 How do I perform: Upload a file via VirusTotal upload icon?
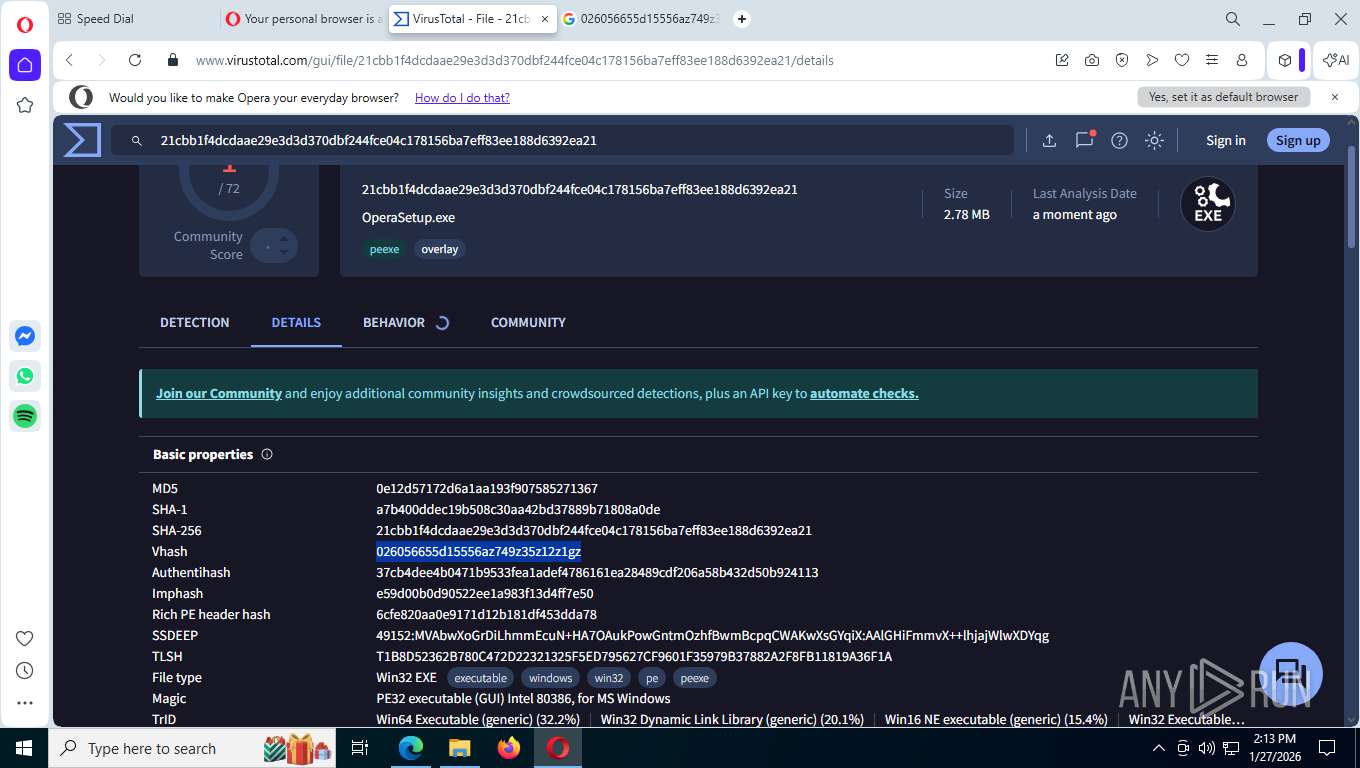click(1049, 140)
